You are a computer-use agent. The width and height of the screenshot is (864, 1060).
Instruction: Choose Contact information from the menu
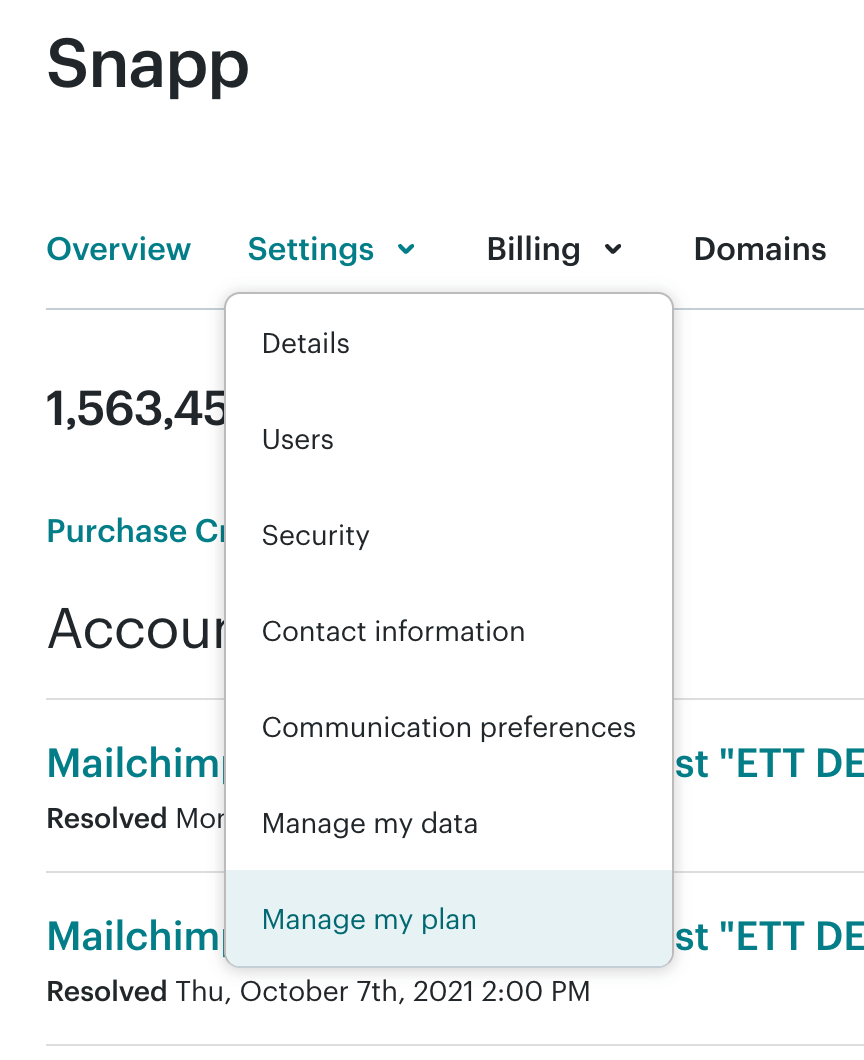click(393, 631)
